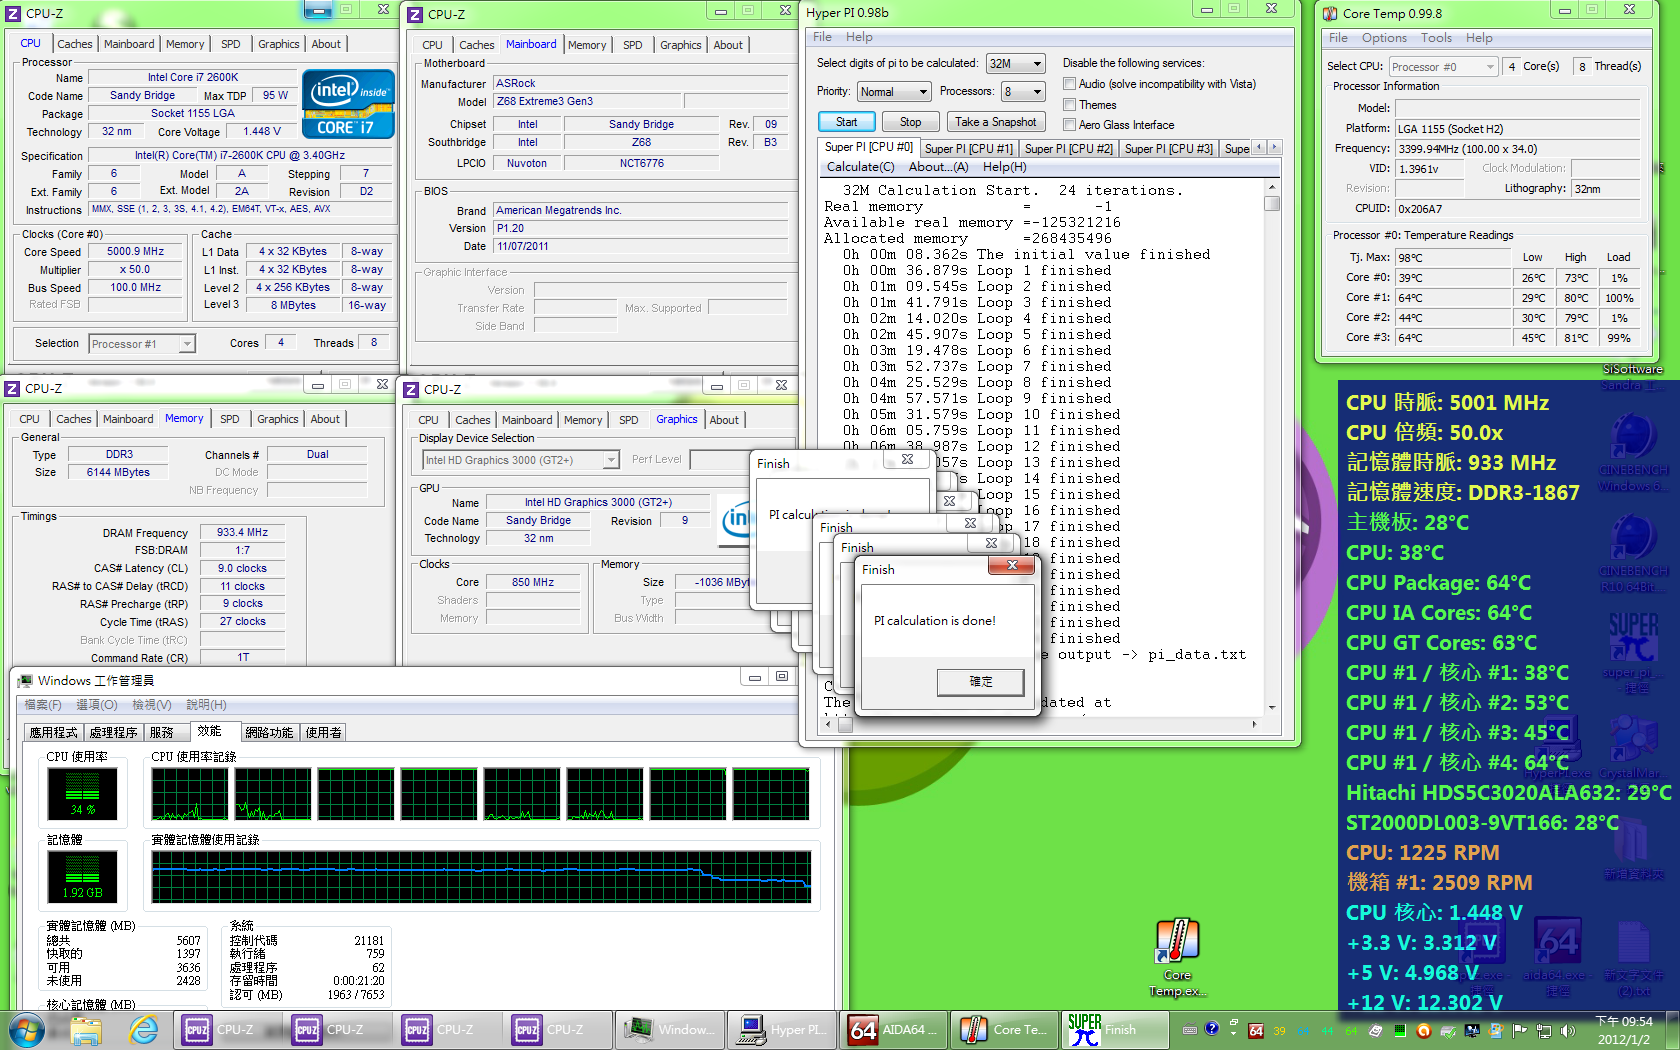Click the title icon of CPU-Z Mainboard window

(416, 15)
